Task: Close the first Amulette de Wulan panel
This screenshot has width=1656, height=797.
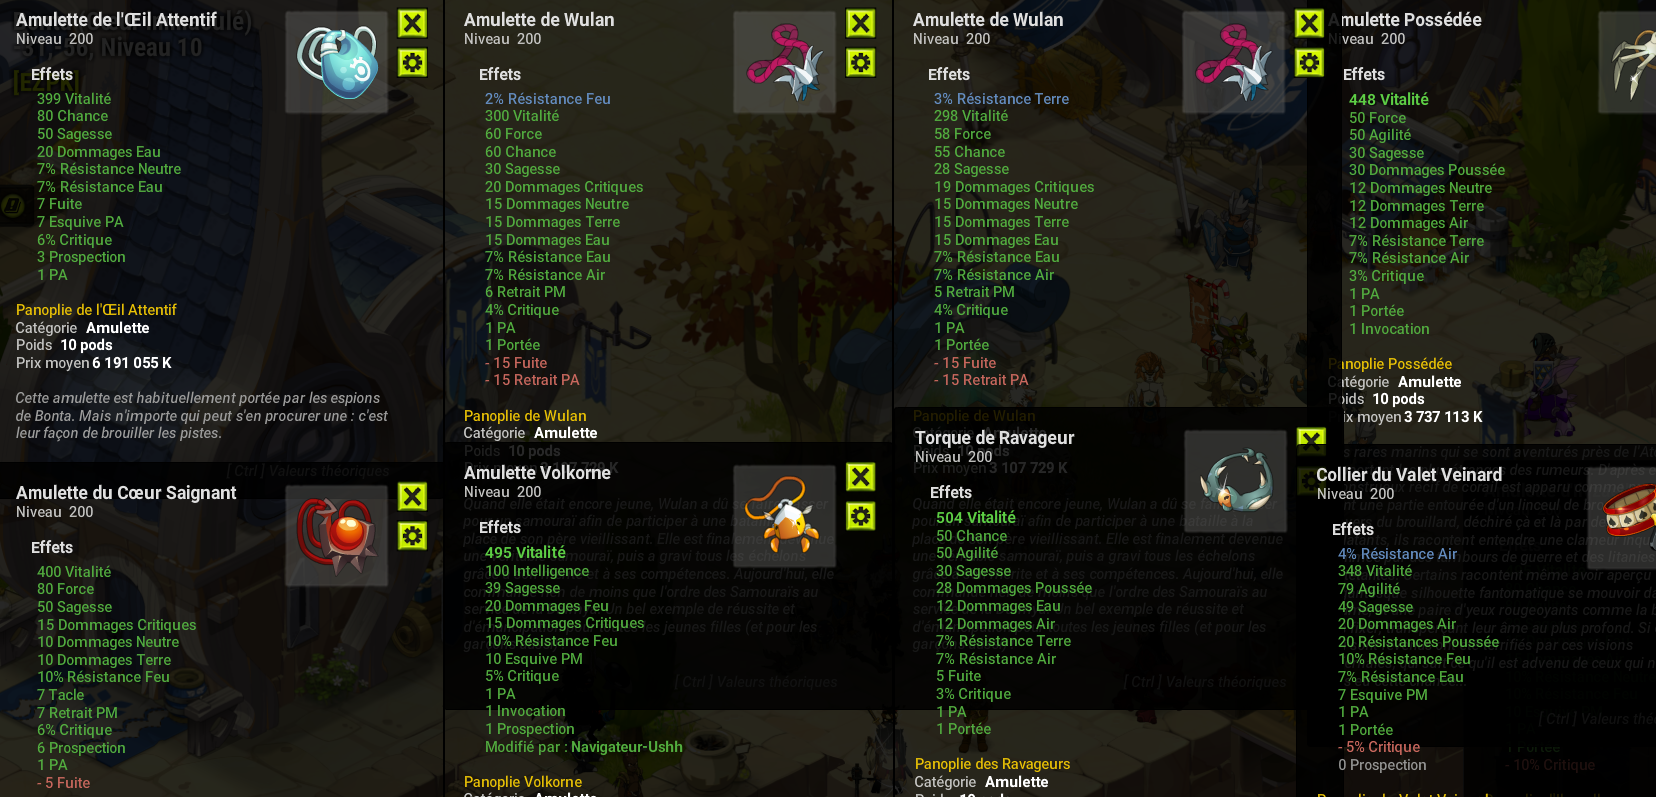Action: coord(860,23)
